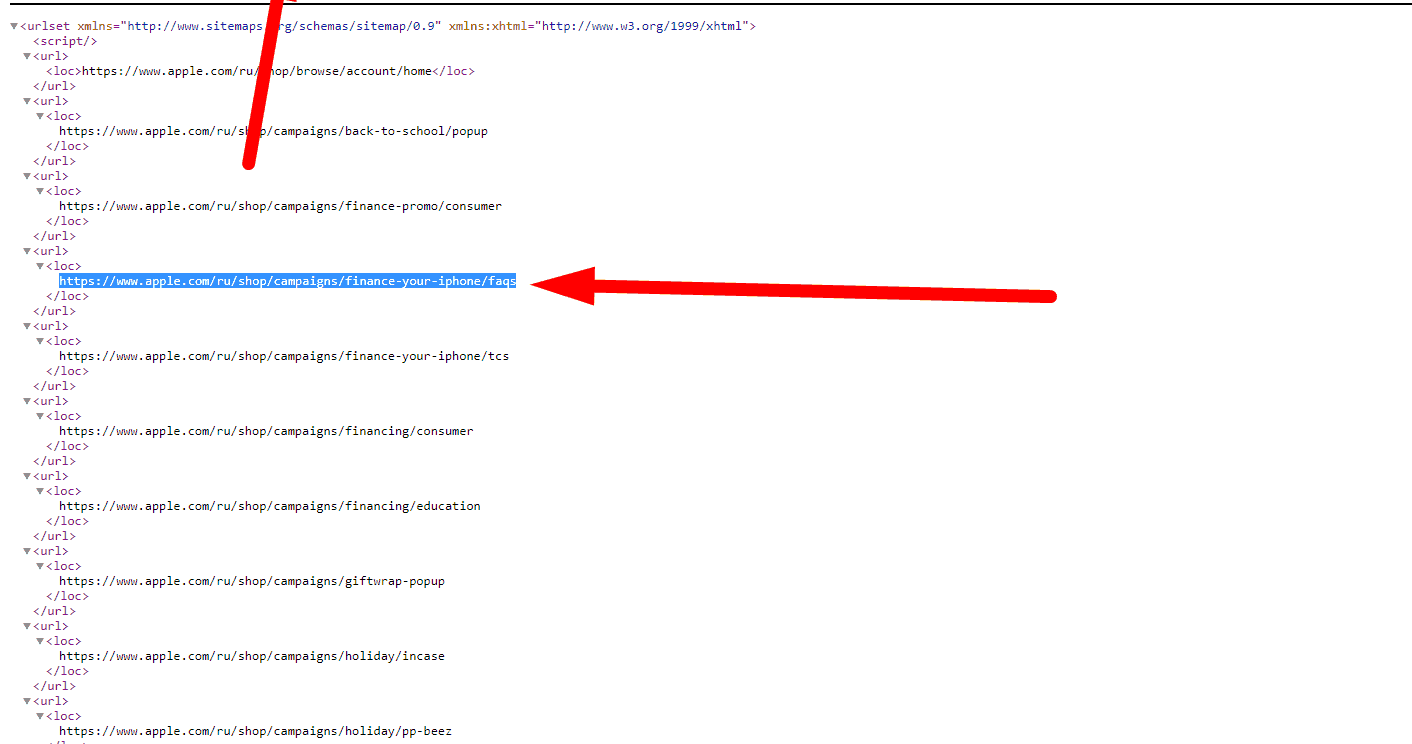Click the campaigns/holiday/pp-beez URL text
This screenshot has width=1412, height=744.
(255, 731)
